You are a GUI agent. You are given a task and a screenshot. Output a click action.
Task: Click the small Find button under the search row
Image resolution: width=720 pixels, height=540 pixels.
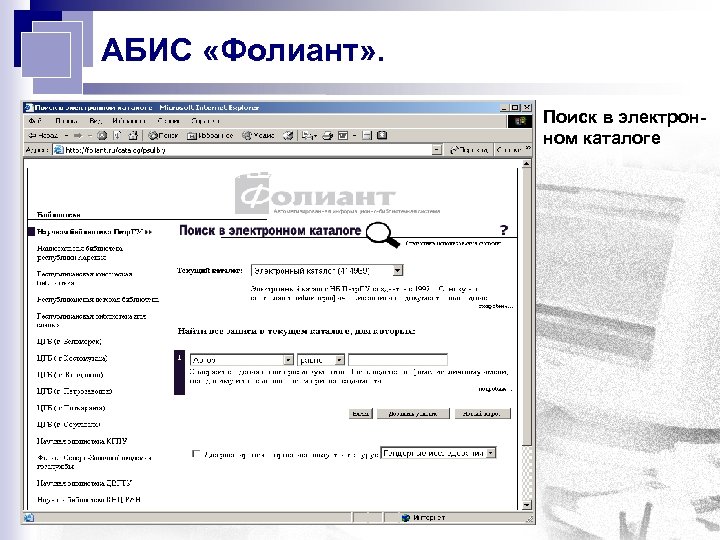[x=360, y=414]
